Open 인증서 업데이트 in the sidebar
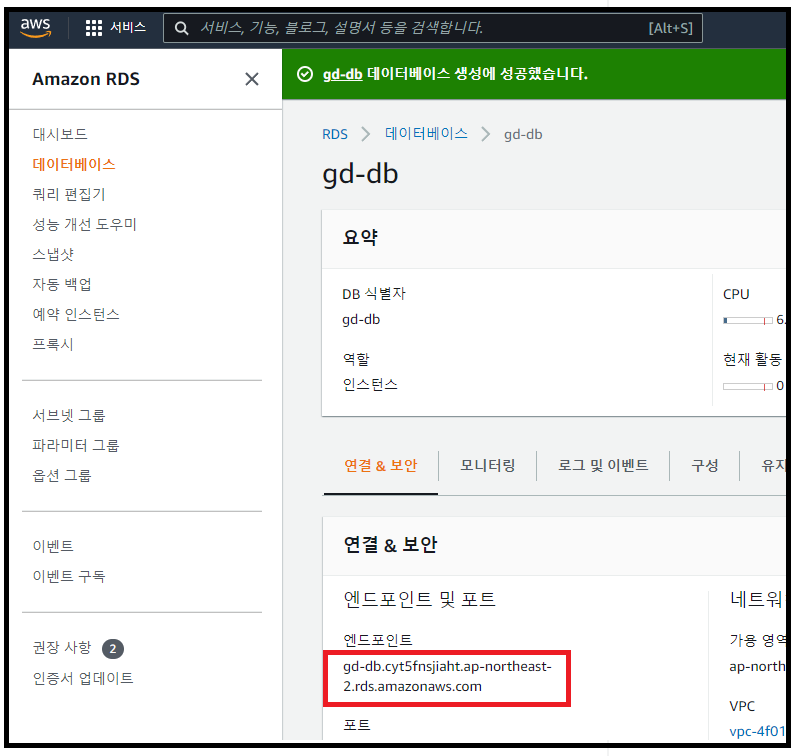Screen dimensions: 796x756 [x=83, y=678]
